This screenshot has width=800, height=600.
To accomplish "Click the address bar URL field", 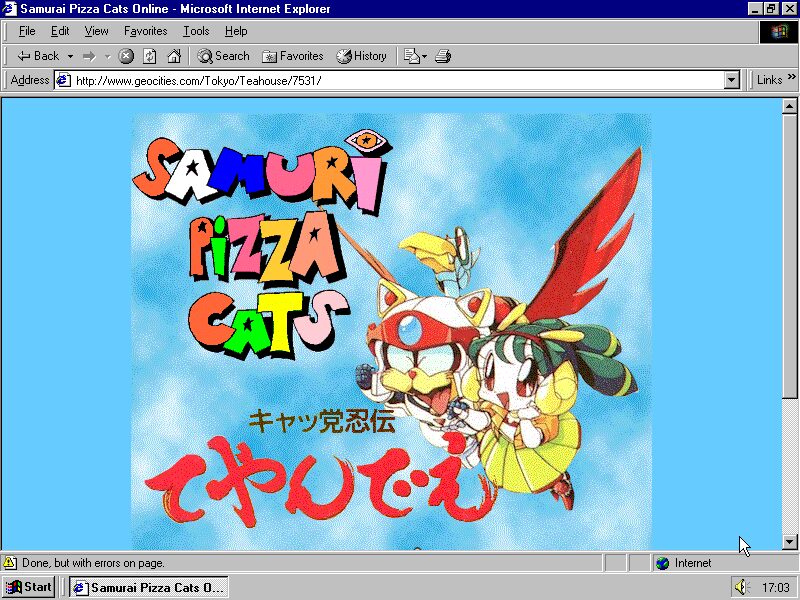I will [398, 81].
